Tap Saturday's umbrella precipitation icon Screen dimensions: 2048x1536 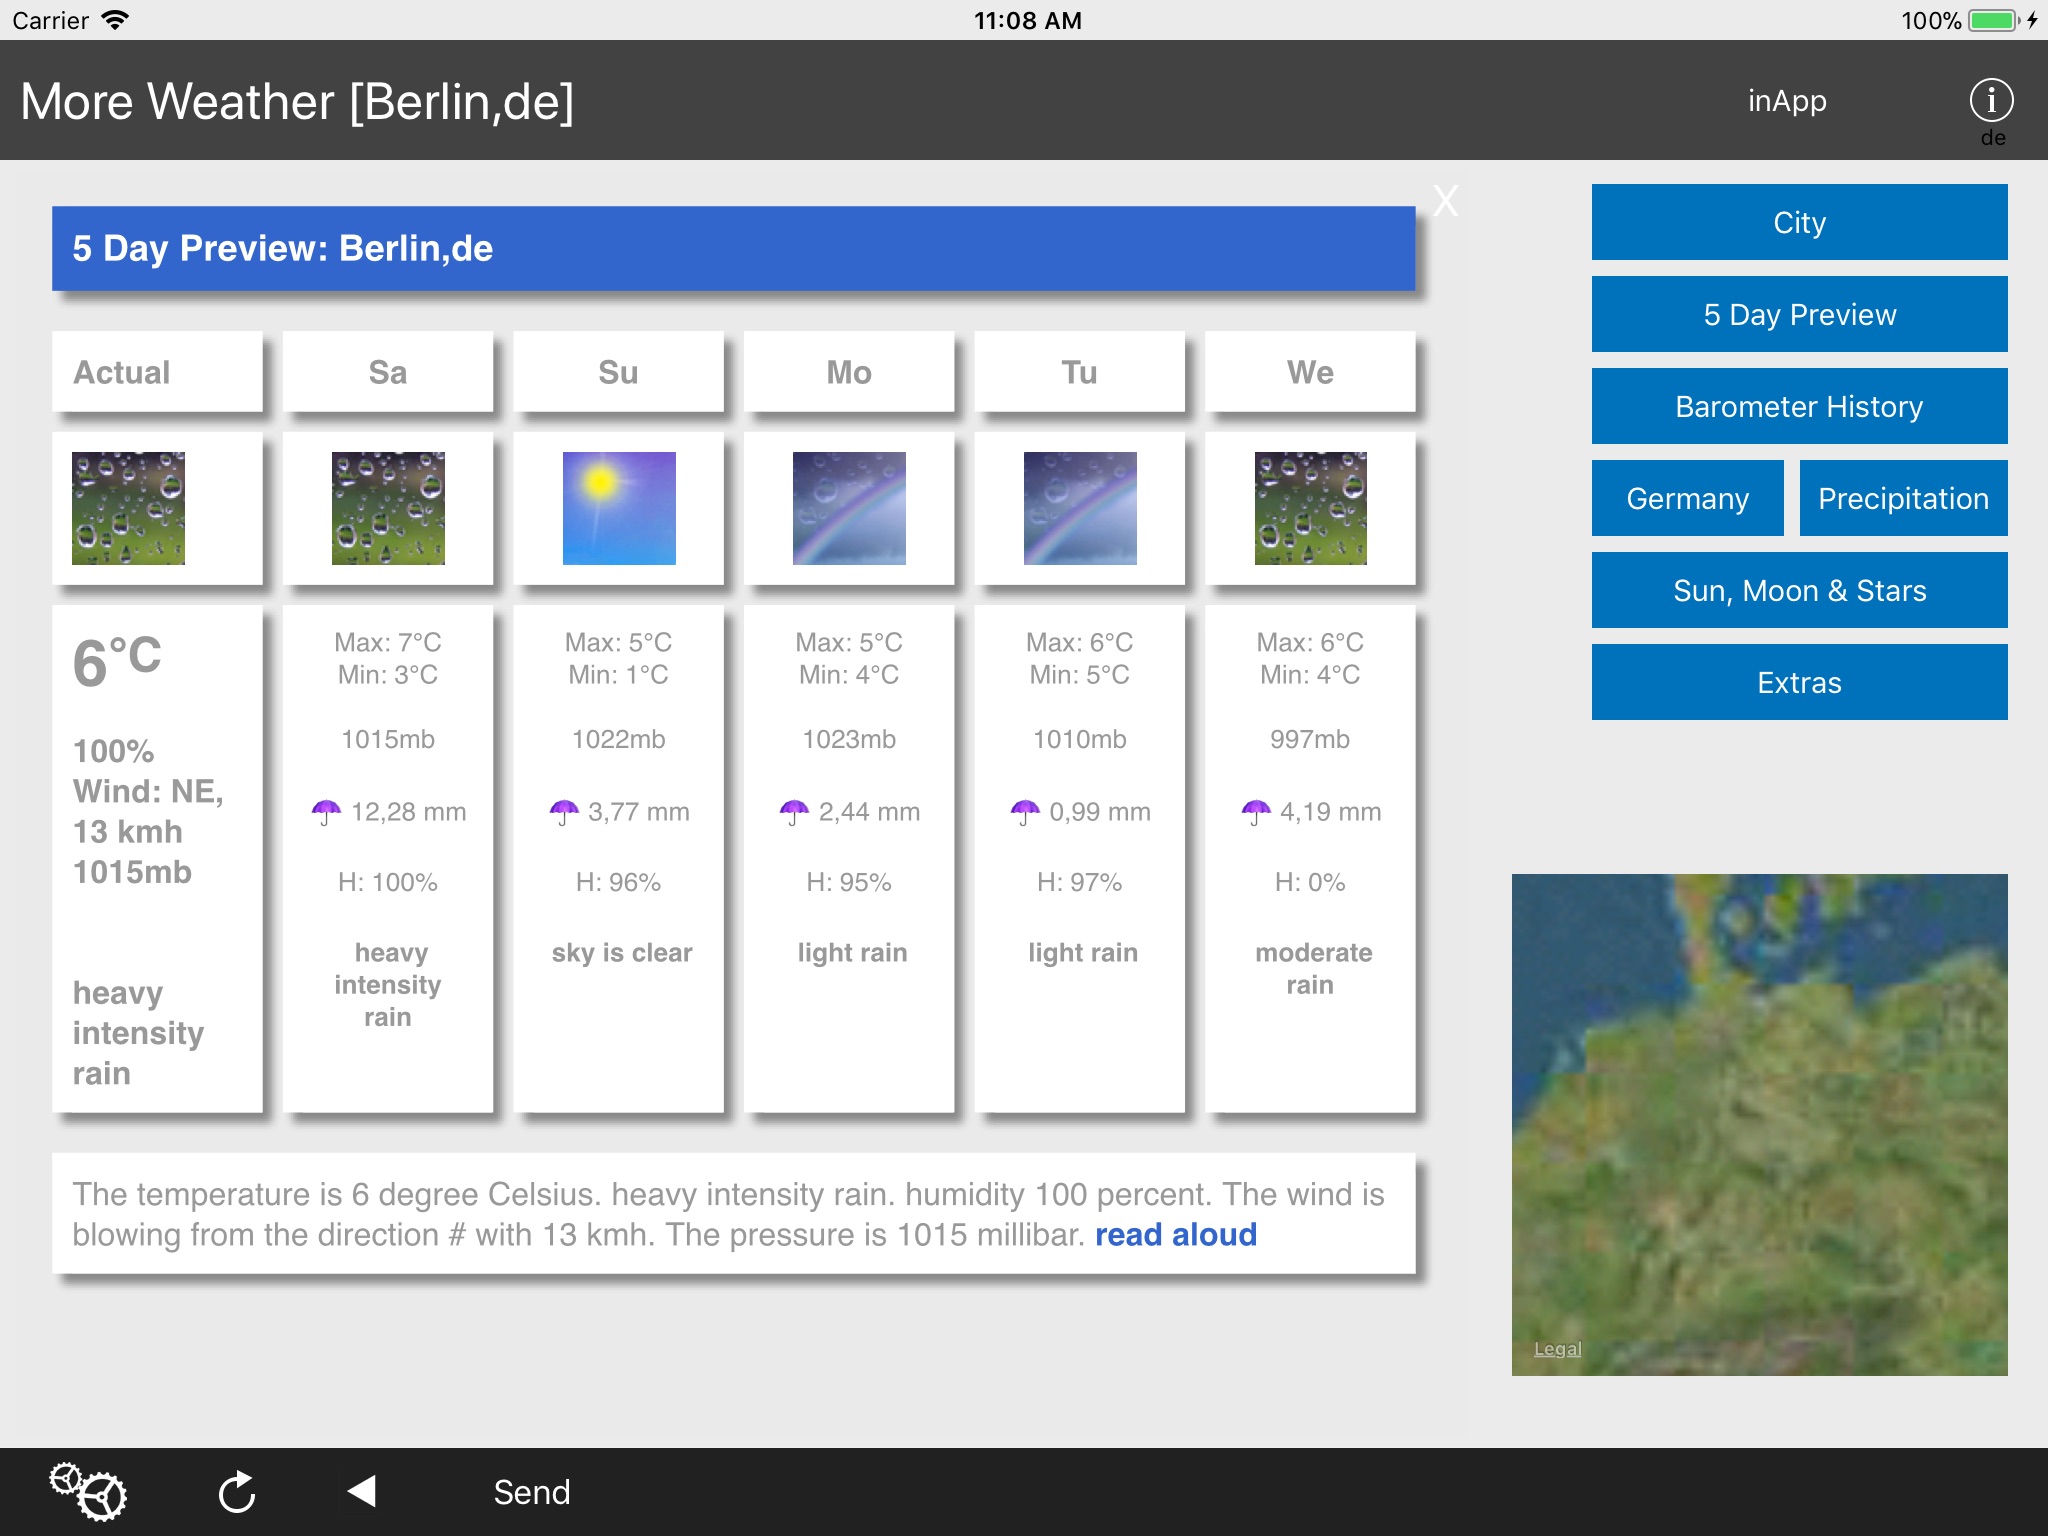[326, 812]
